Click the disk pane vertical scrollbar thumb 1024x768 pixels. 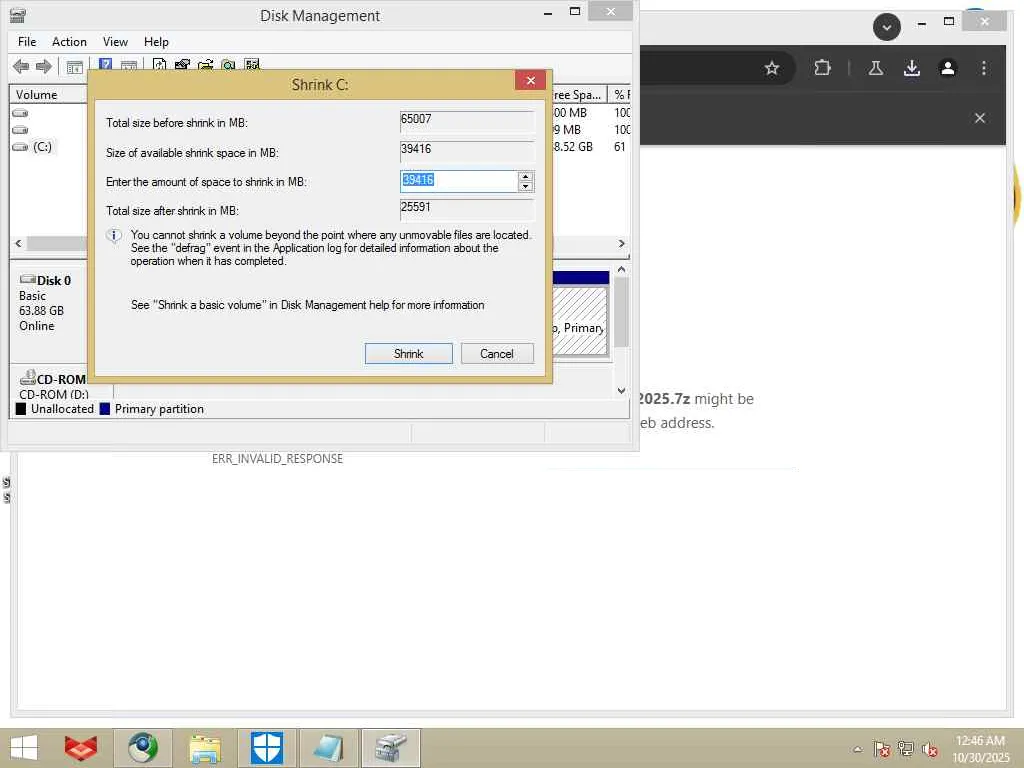click(622, 312)
